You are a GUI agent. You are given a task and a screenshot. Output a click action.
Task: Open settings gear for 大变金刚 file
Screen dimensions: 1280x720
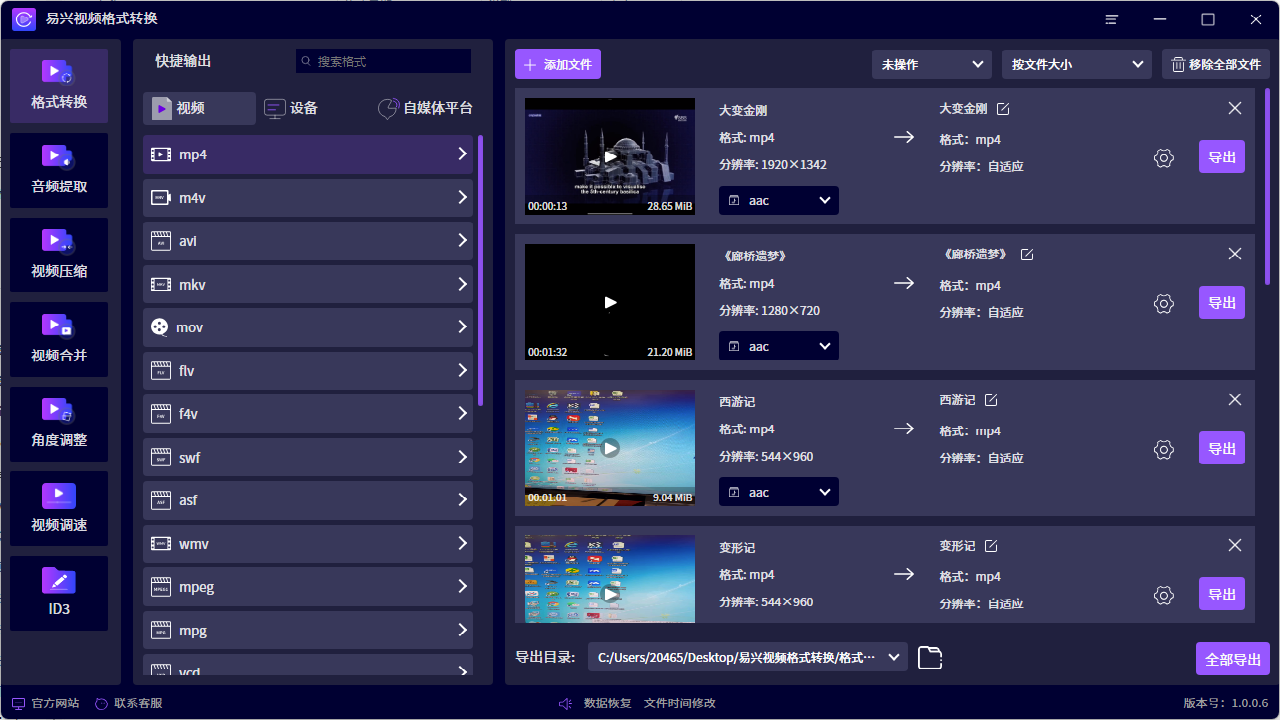pyautogui.click(x=1163, y=157)
